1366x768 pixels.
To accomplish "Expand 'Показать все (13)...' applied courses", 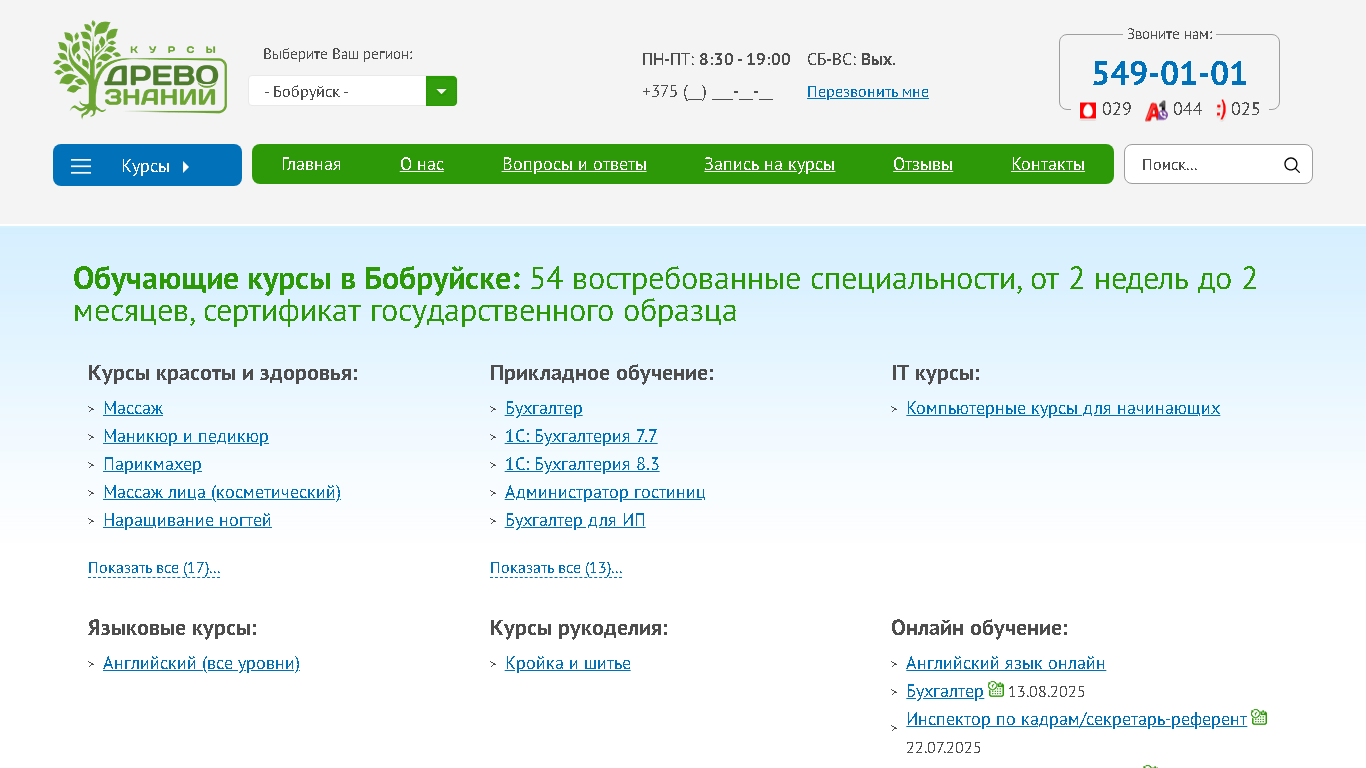I will coord(556,568).
